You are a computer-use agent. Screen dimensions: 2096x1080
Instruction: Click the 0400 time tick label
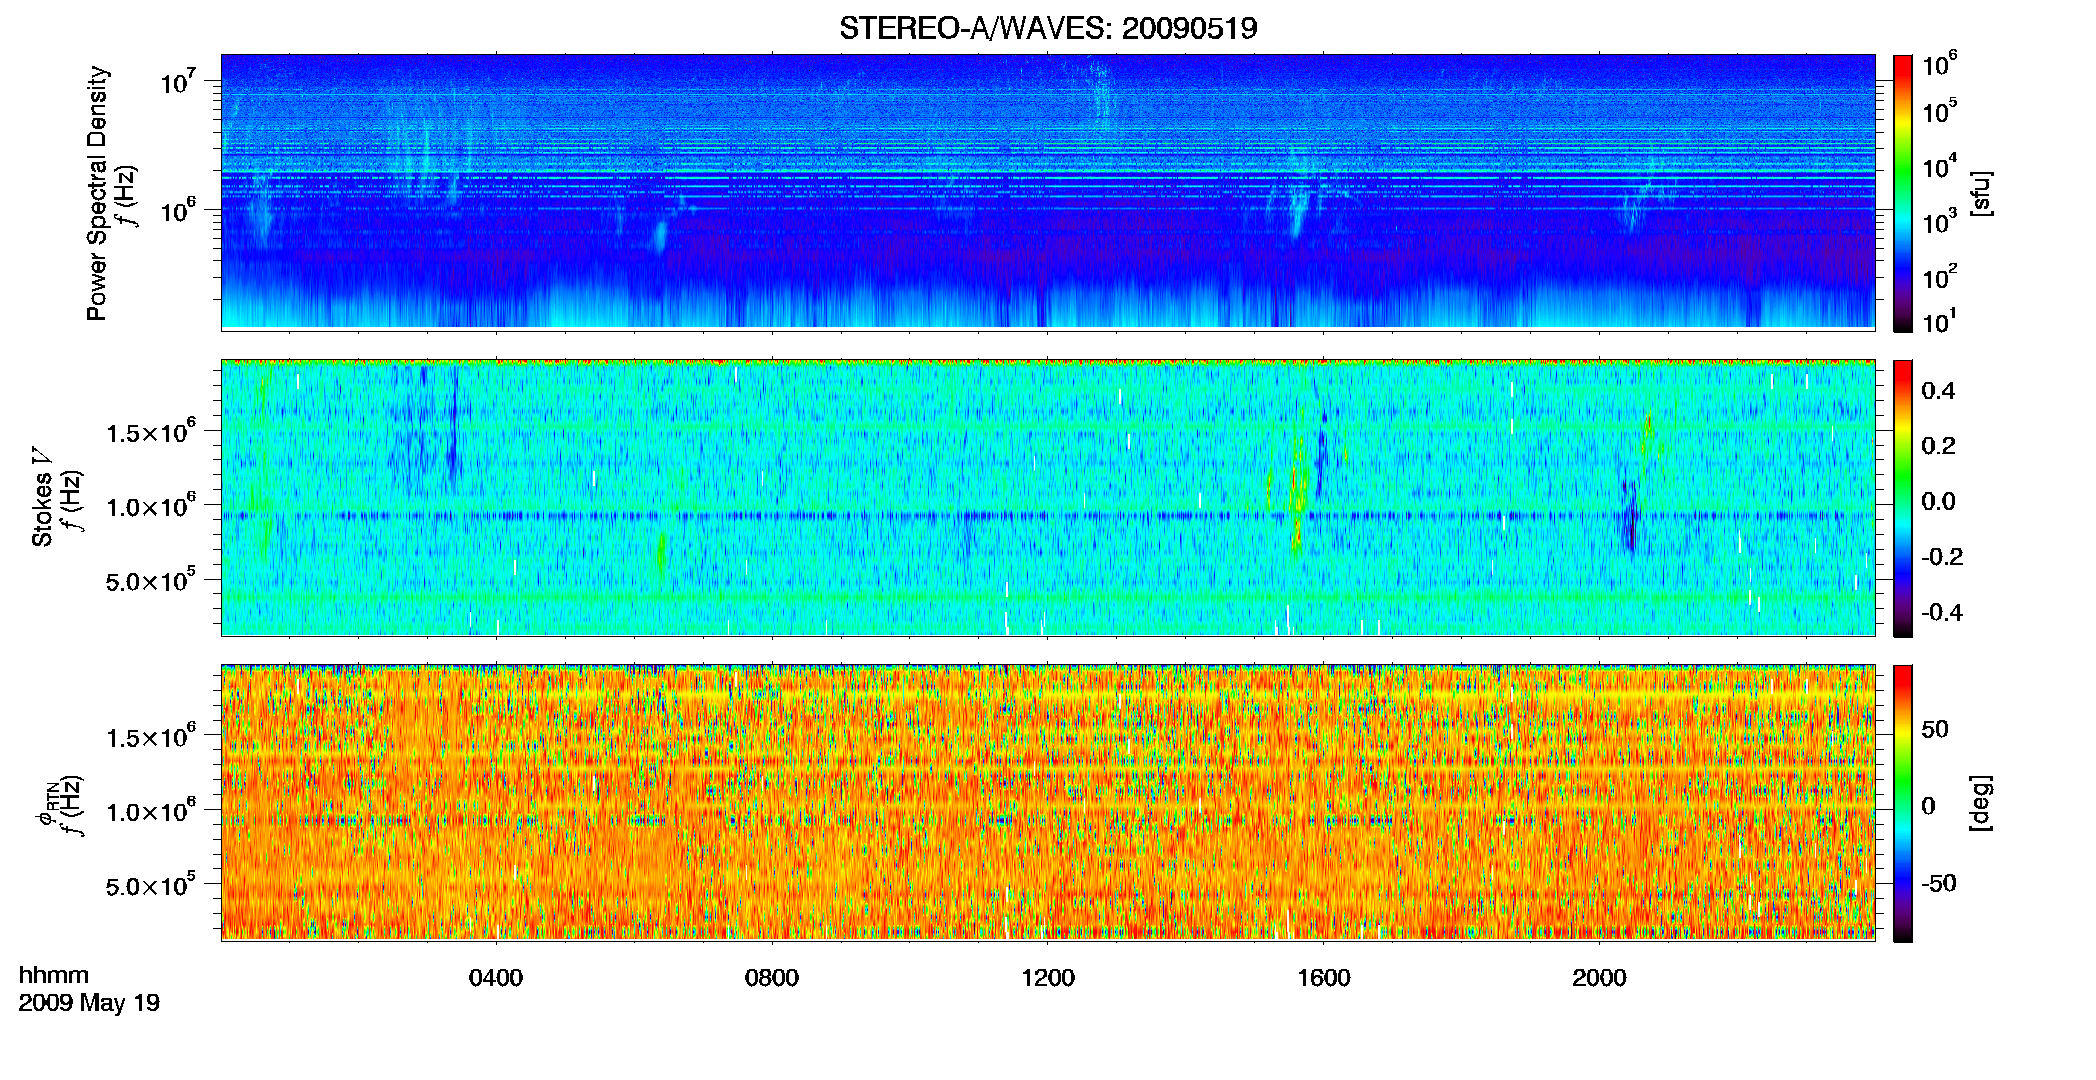click(496, 977)
